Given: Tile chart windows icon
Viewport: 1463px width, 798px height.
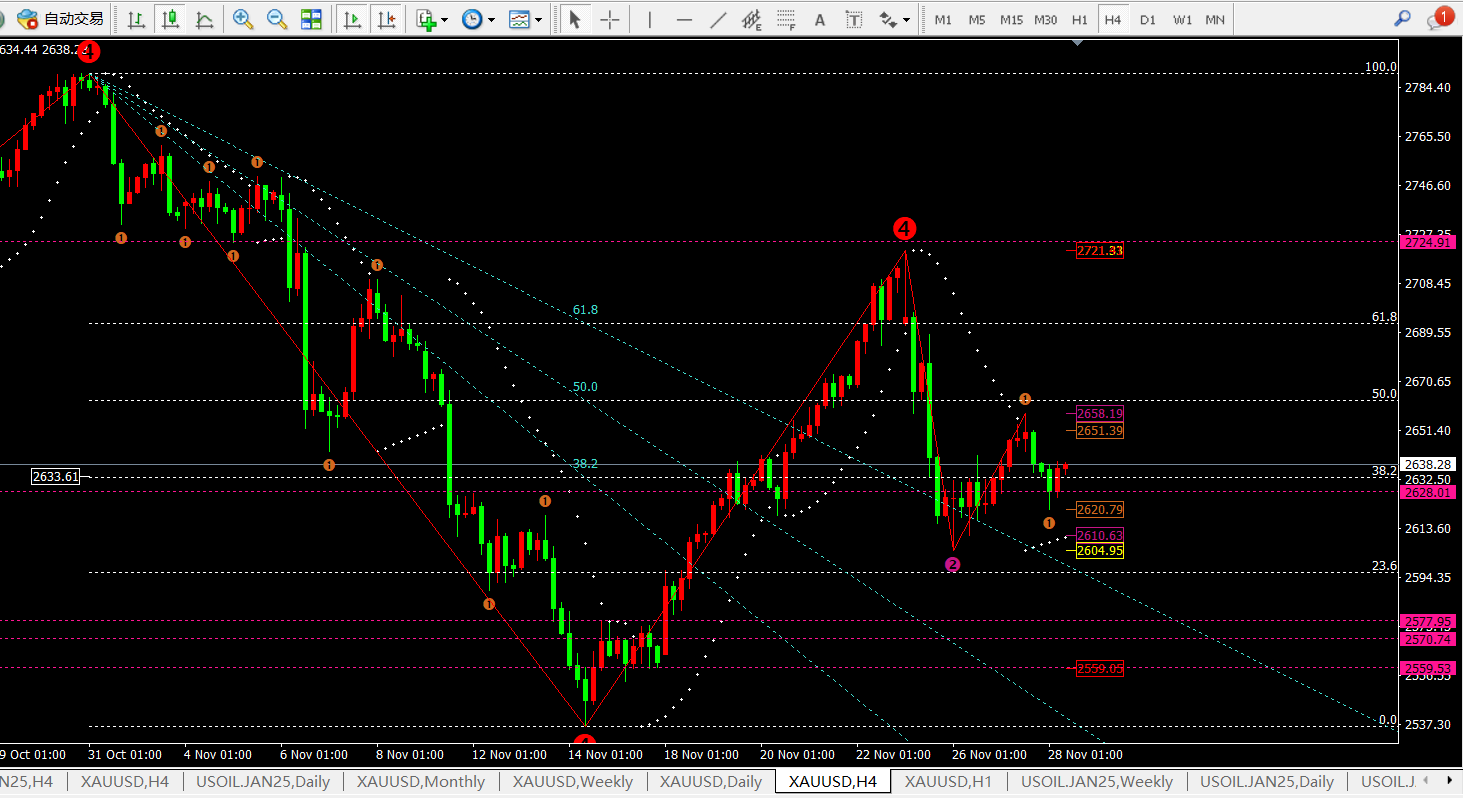Looking at the screenshot, I should 311,19.
